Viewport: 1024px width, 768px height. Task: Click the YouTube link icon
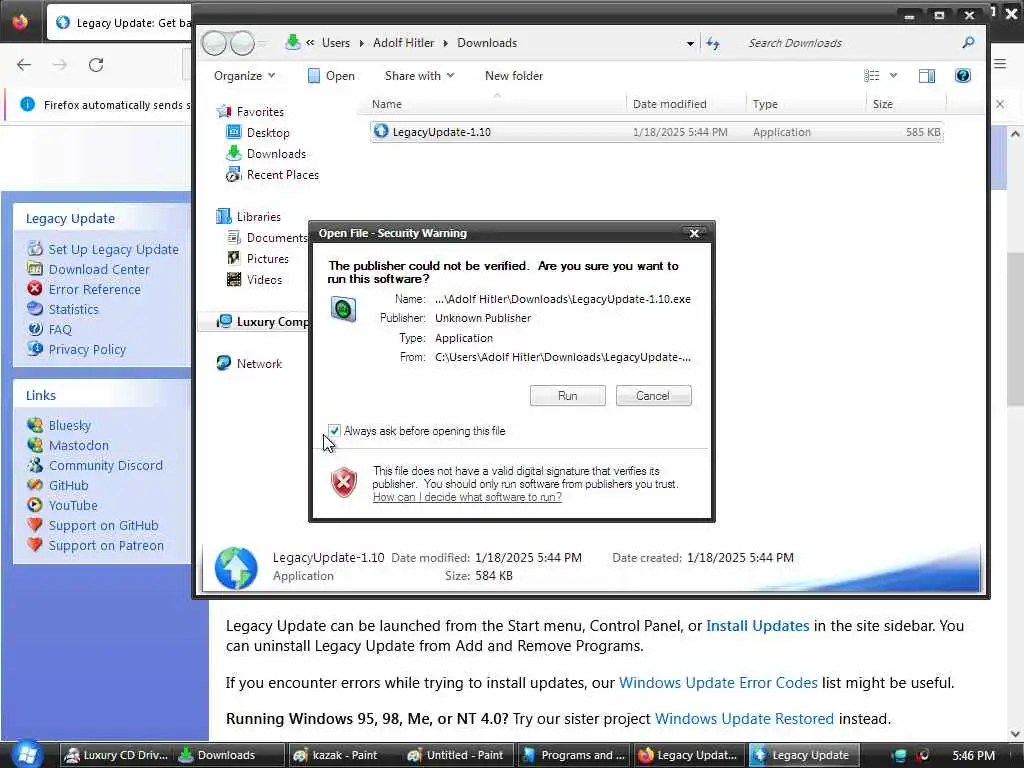click(35, 505)
